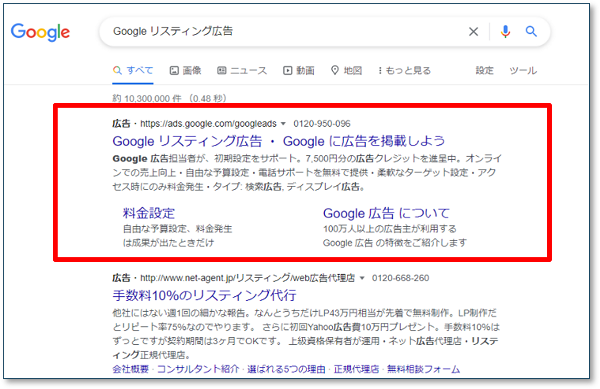
Task: Open Google 広告 について sitelink
Action: (x=386, y=213)
